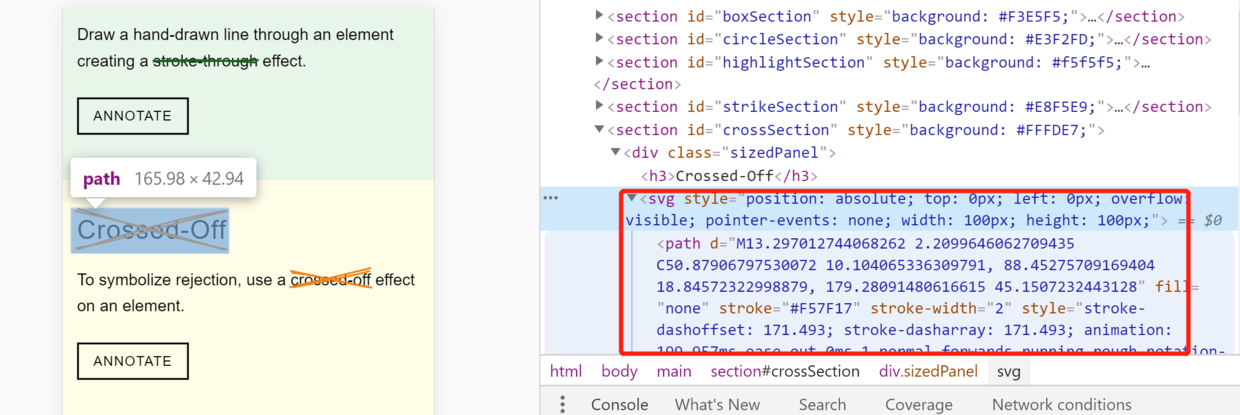Open the drawer kebab menu icon

coord(562,404)
